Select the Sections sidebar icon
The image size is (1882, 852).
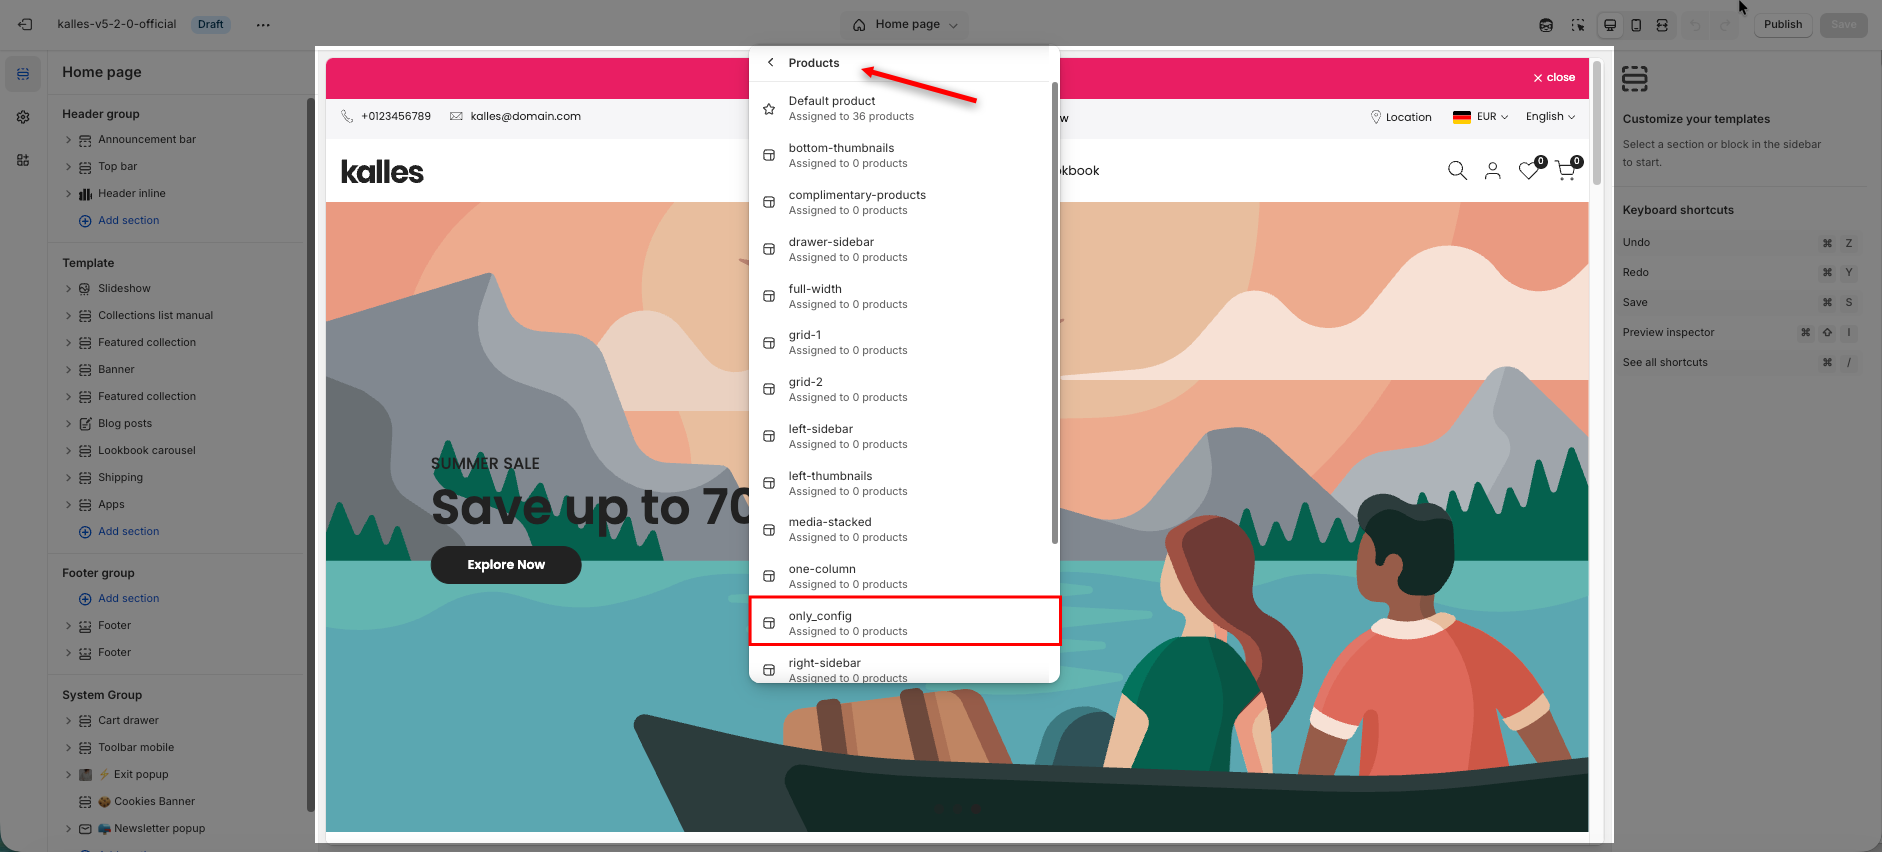23,74
